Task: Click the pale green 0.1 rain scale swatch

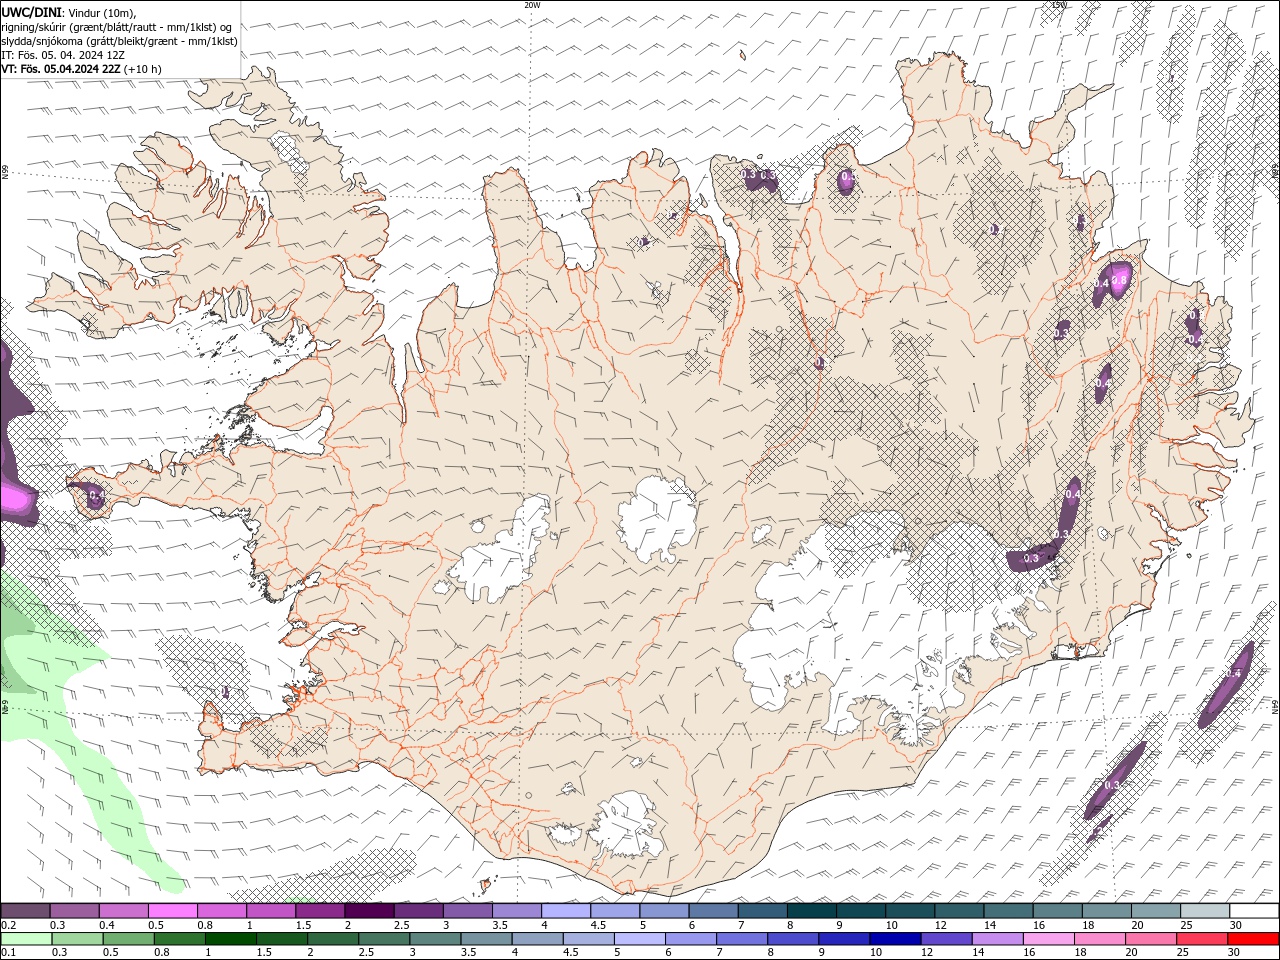Action: [25, 939]
